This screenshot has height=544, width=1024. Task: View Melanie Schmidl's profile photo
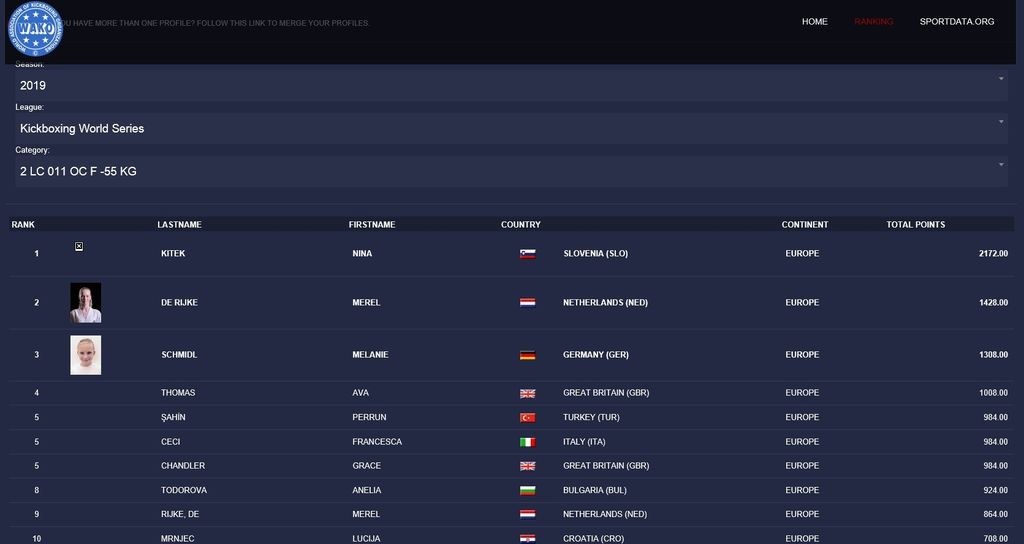(x=85, y=355)
